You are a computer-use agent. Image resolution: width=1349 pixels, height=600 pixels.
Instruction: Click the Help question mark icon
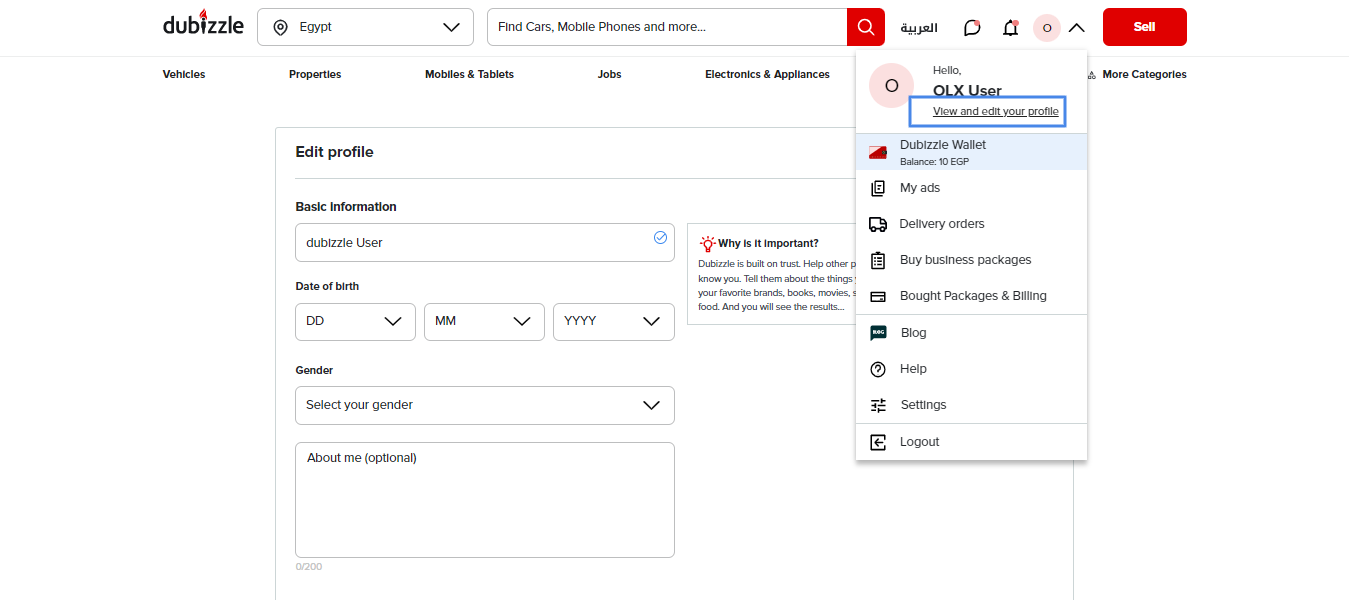[877, 368]
